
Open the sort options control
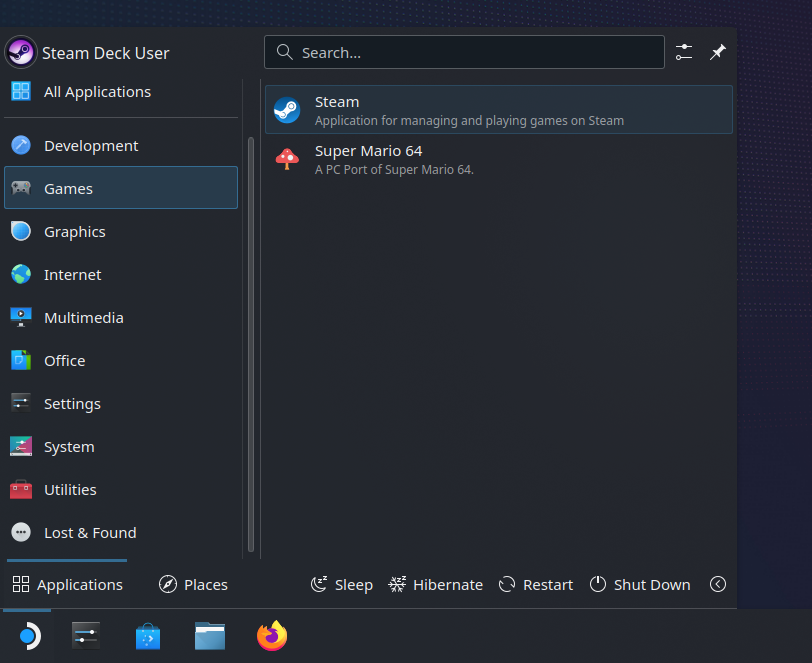pos(684,52)
